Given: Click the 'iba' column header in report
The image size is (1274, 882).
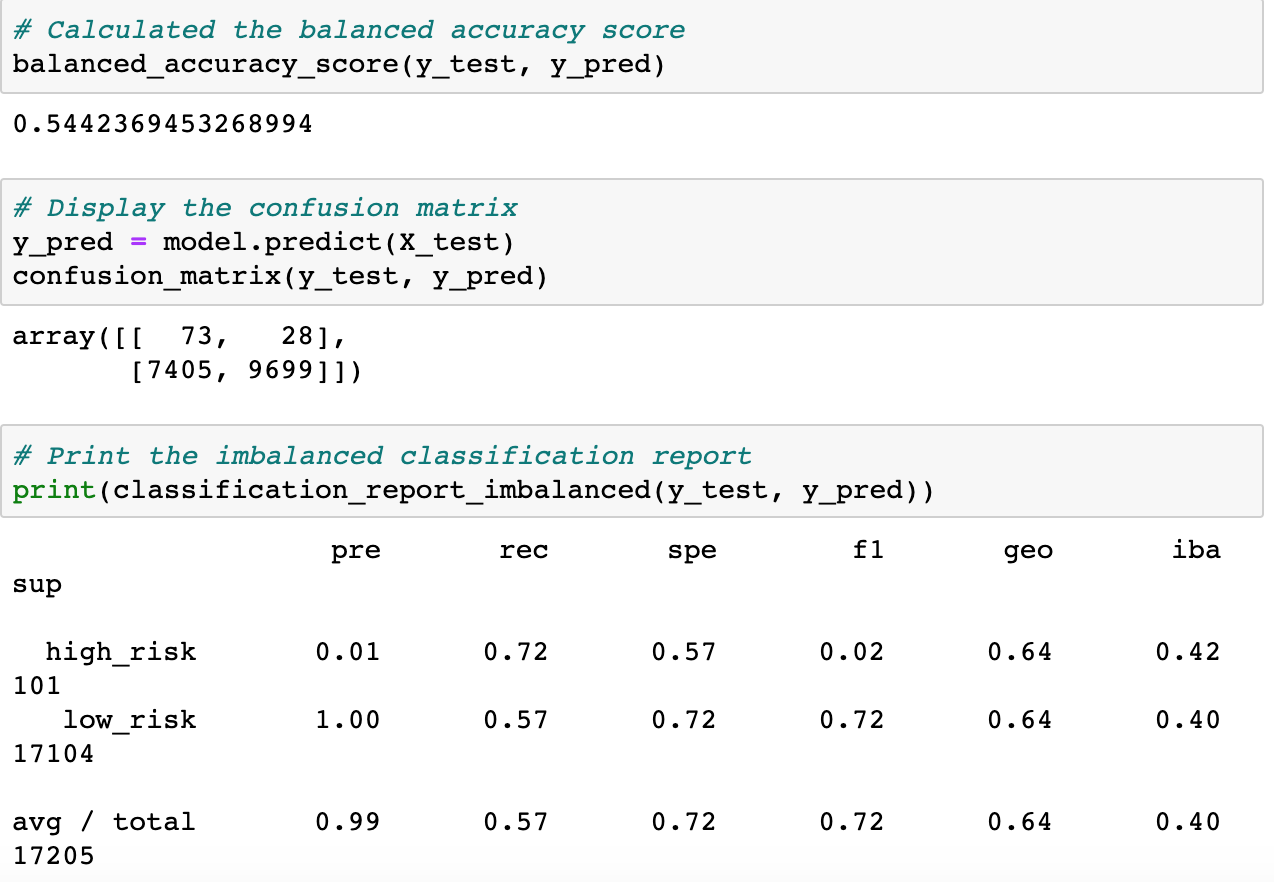Looking at the screenshot, I should tap(1196, 549).
